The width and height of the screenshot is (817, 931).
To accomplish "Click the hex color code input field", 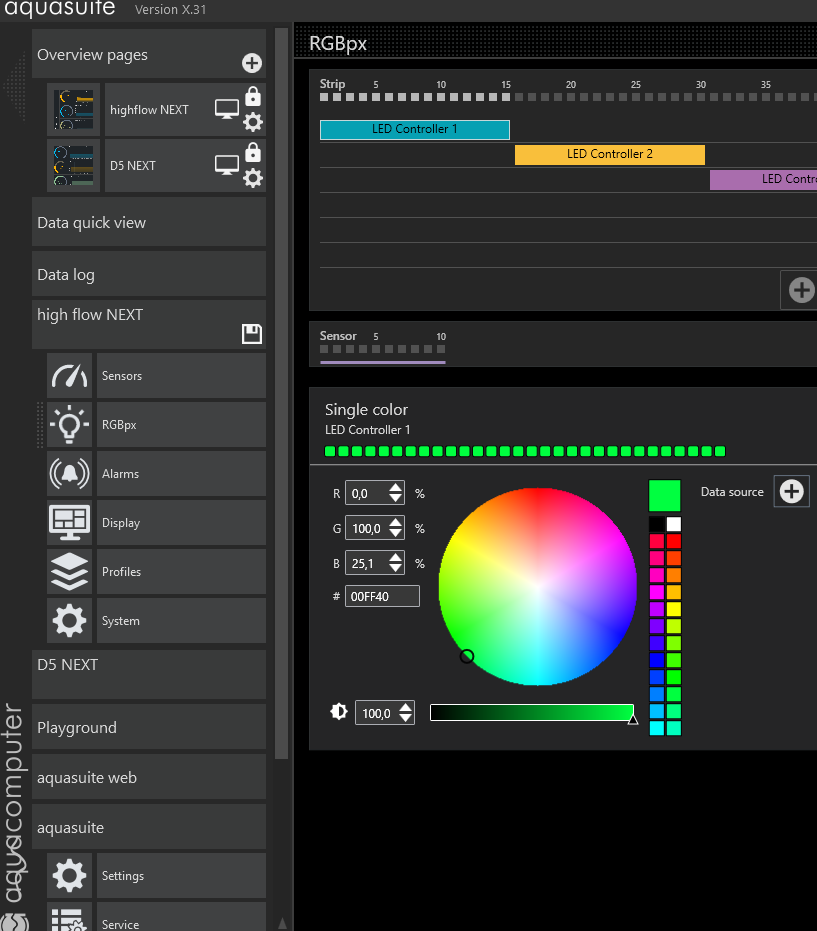I will [x=382, y=596].
